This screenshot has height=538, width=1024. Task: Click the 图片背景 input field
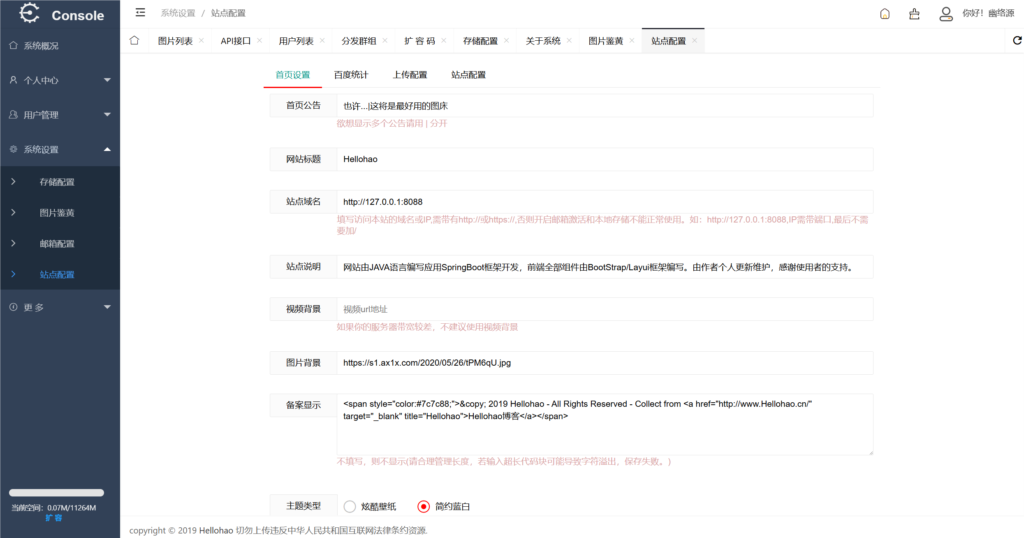coord(605,363)
